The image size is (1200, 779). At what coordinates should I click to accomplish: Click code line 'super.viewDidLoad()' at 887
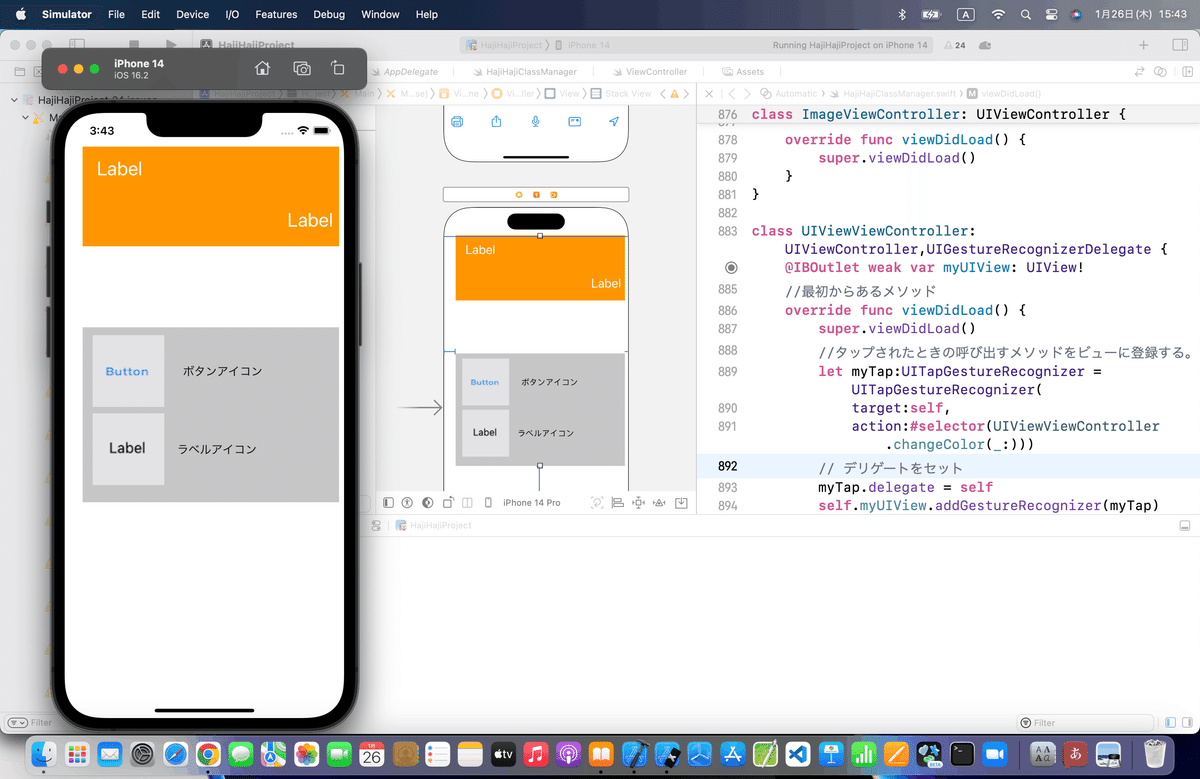tap(896, 329)
